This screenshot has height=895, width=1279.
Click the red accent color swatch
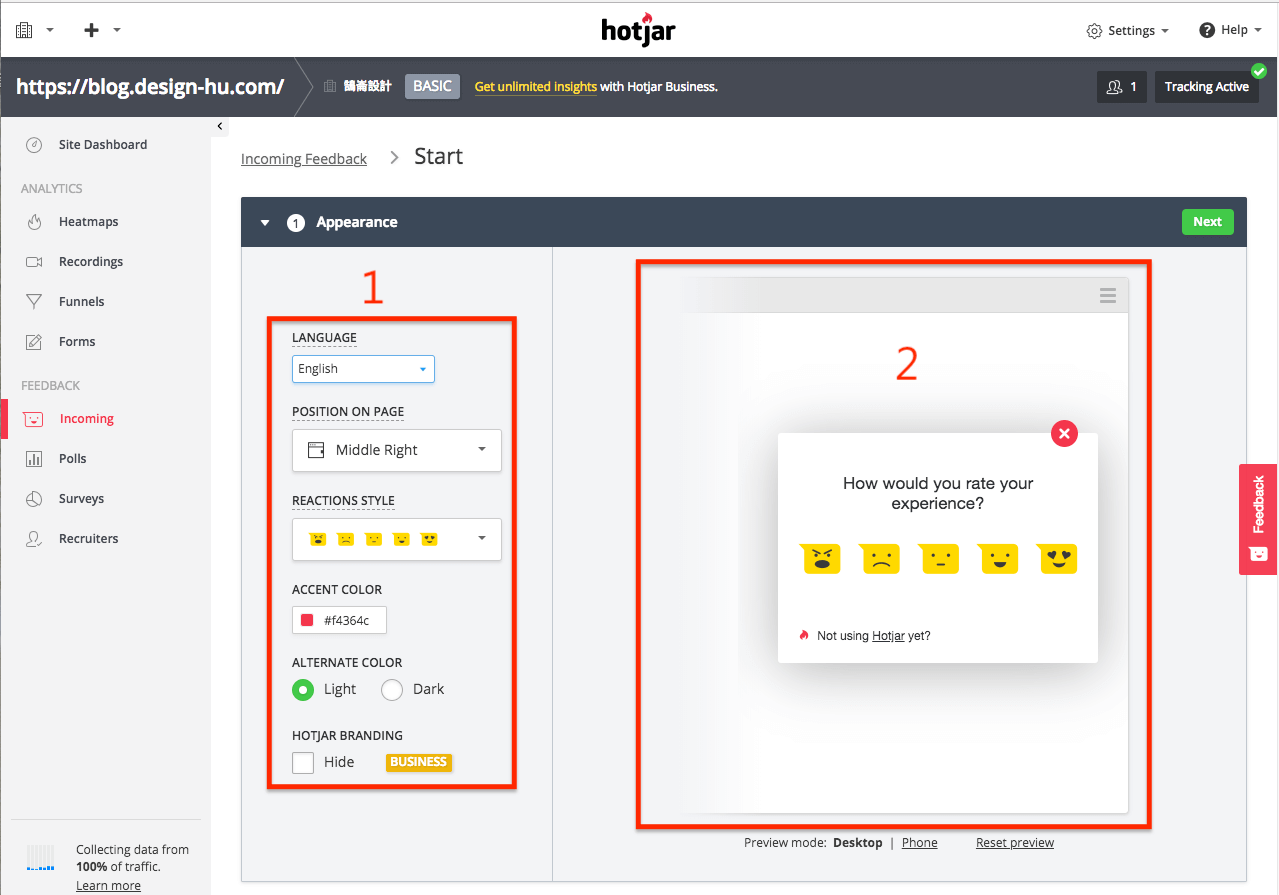(x=307, y=621)
